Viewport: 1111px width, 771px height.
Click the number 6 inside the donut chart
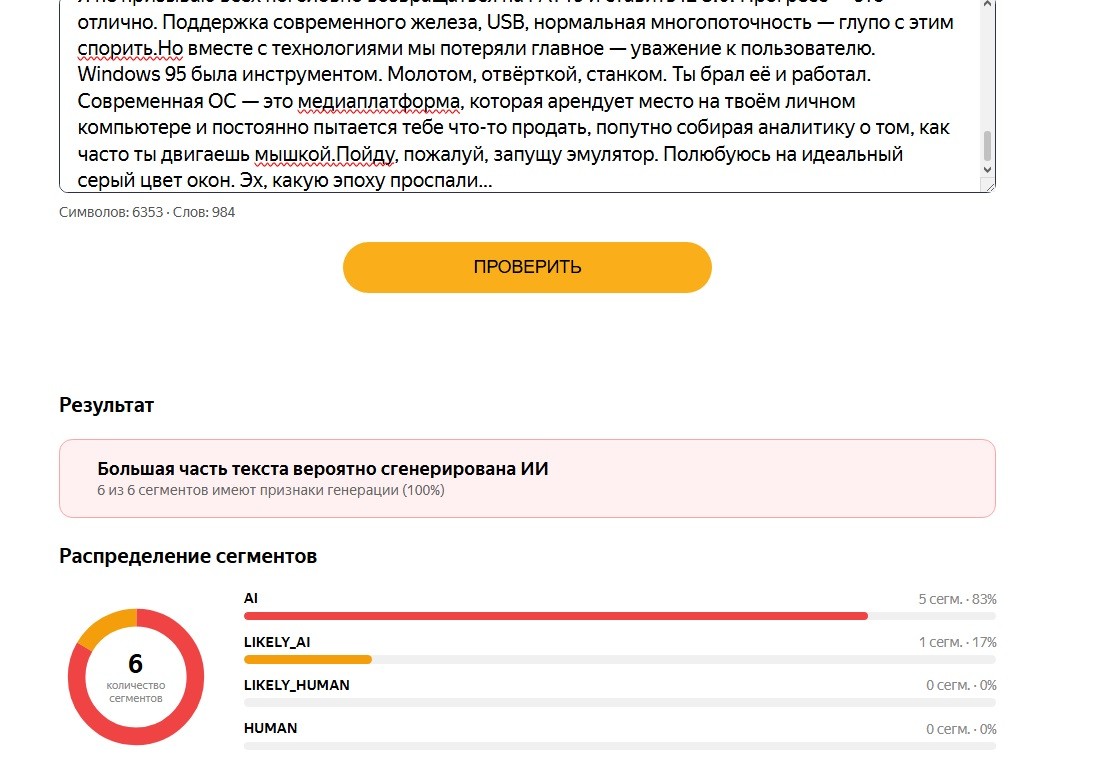pyautogui.click(x=135, y=663)
